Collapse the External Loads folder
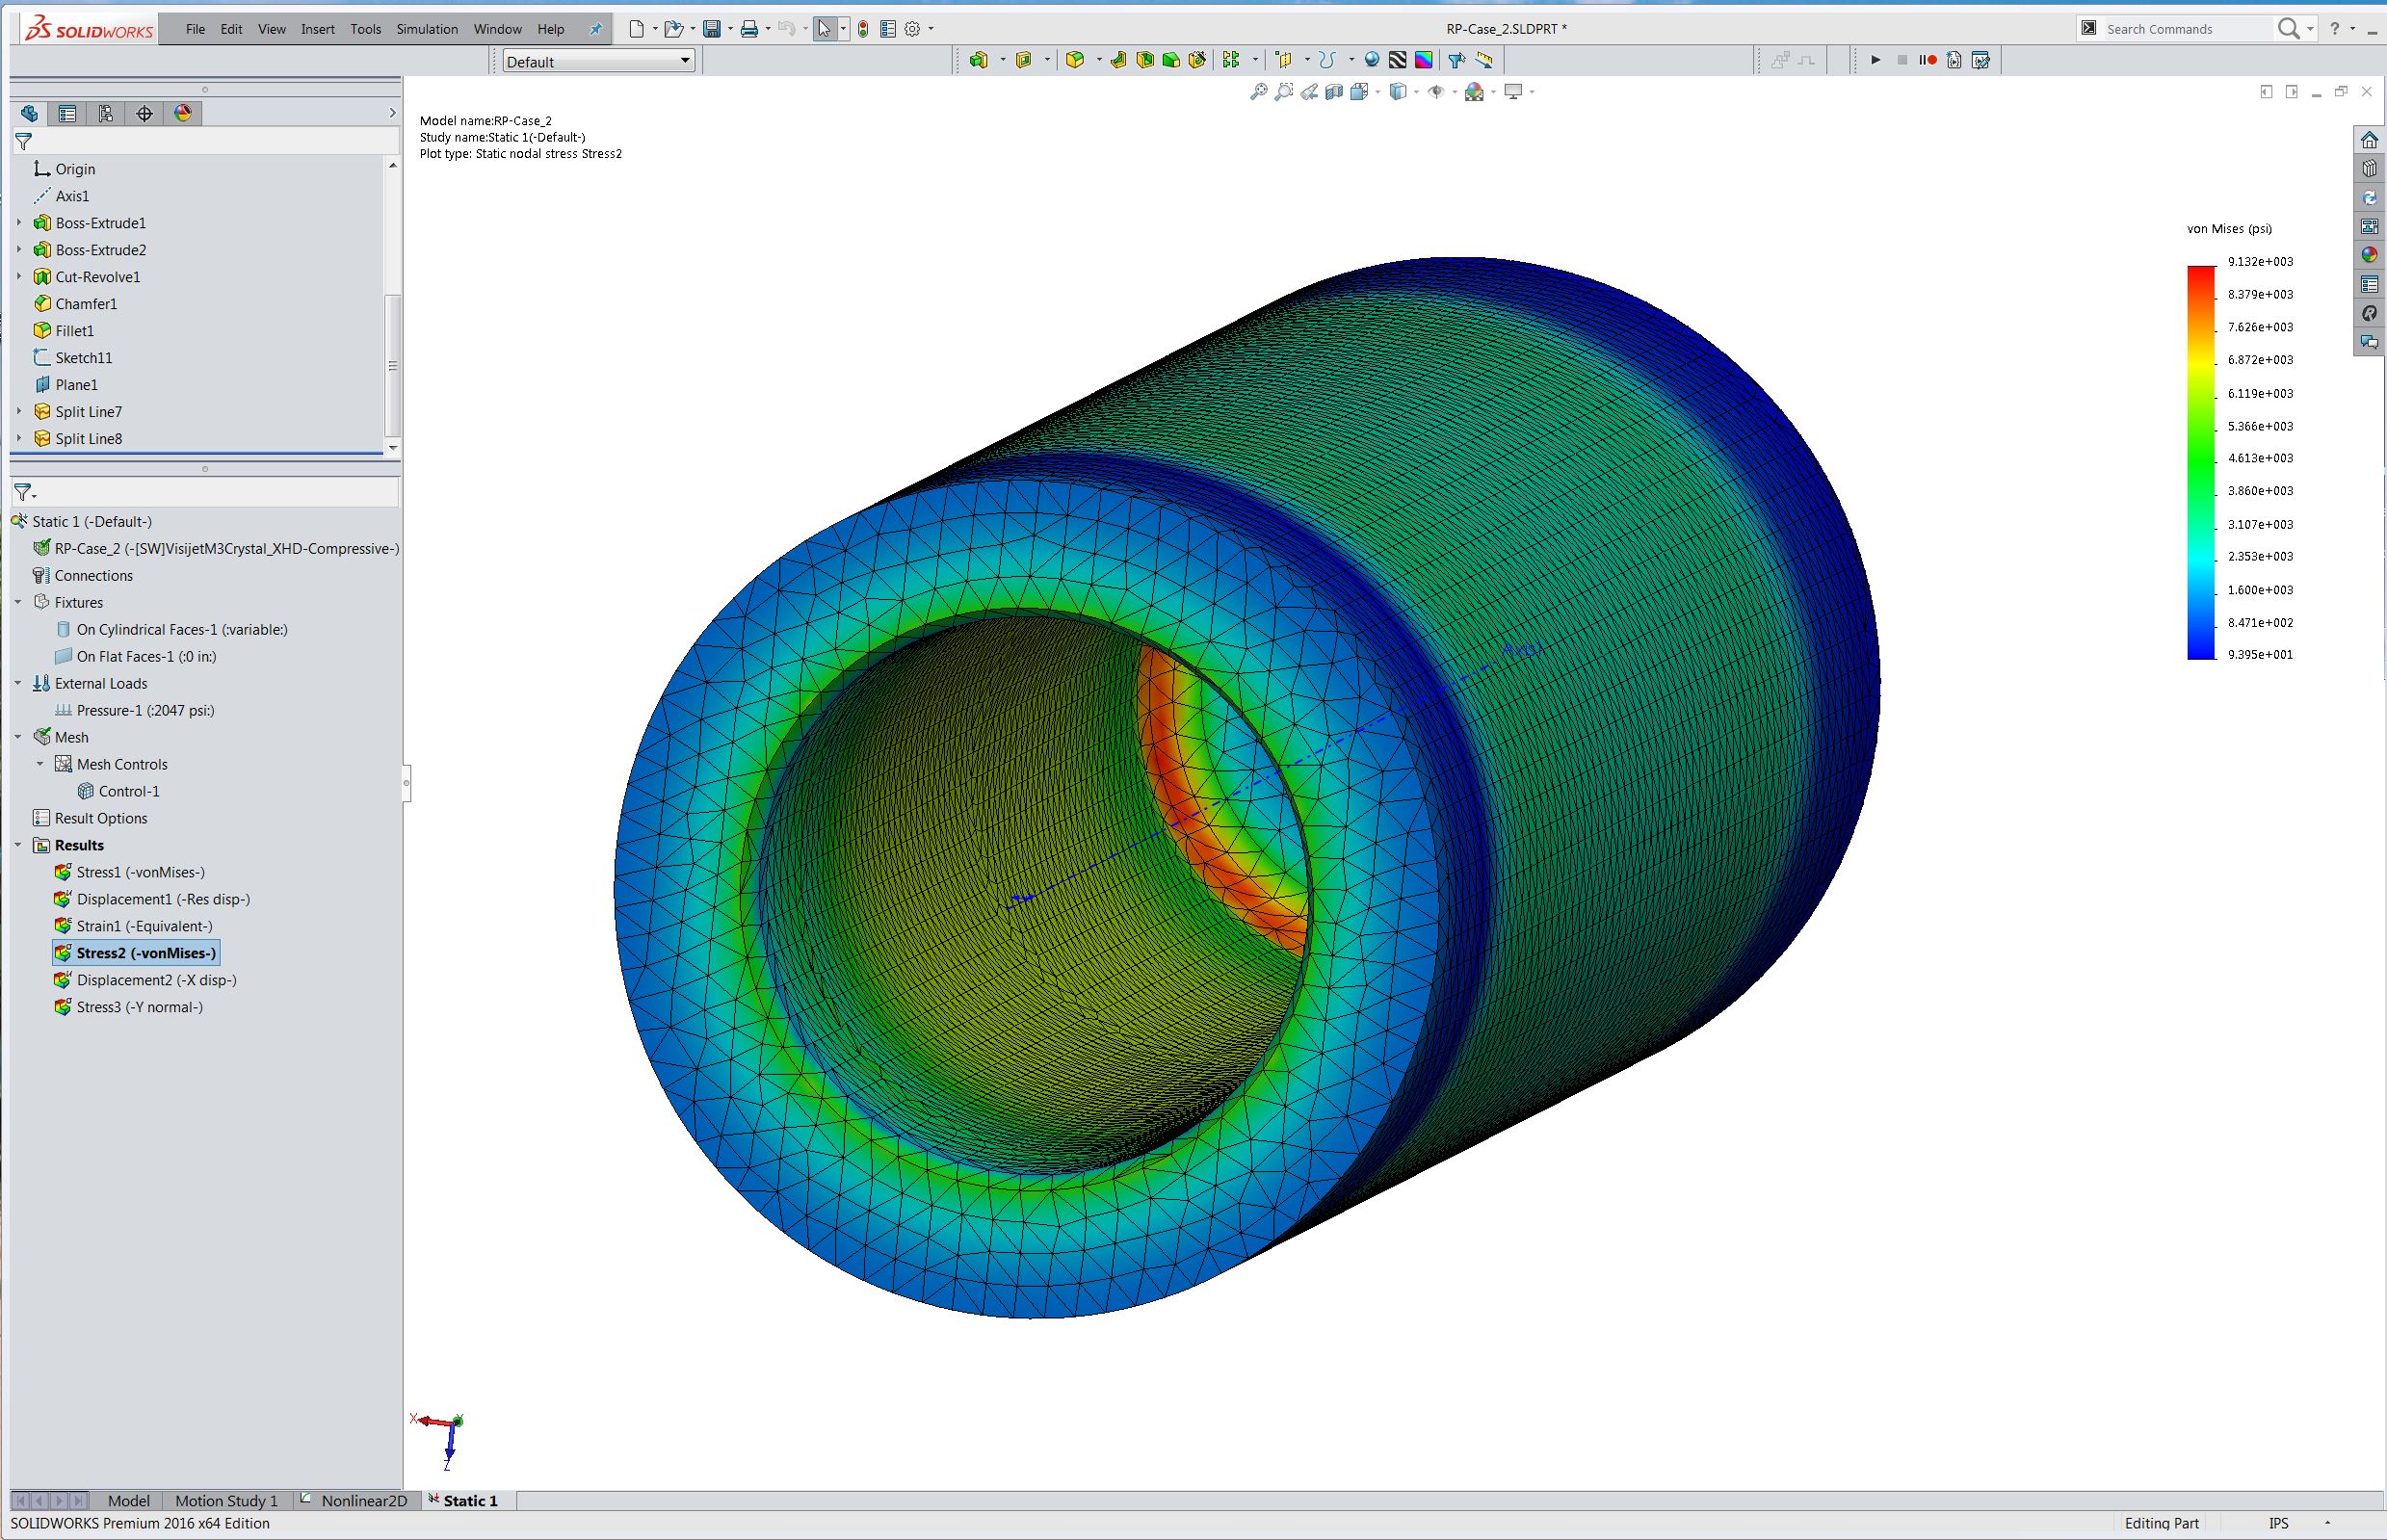Screen dimensions: 2387x1540 coord(18,683)
